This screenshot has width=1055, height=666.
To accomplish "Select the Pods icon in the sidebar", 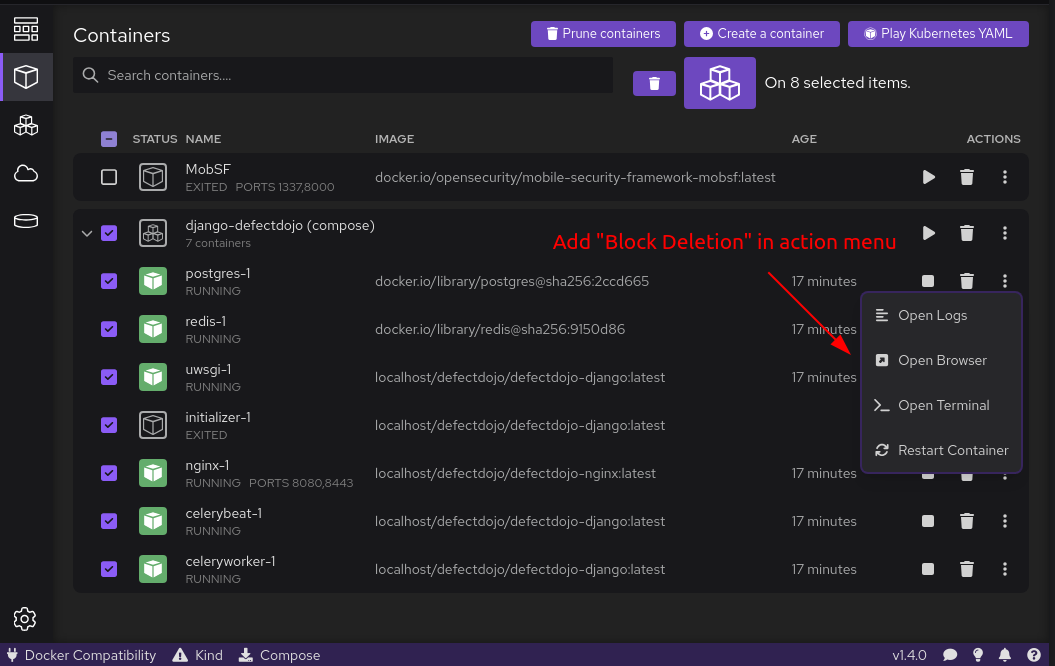I will click(x=26, y=125).
